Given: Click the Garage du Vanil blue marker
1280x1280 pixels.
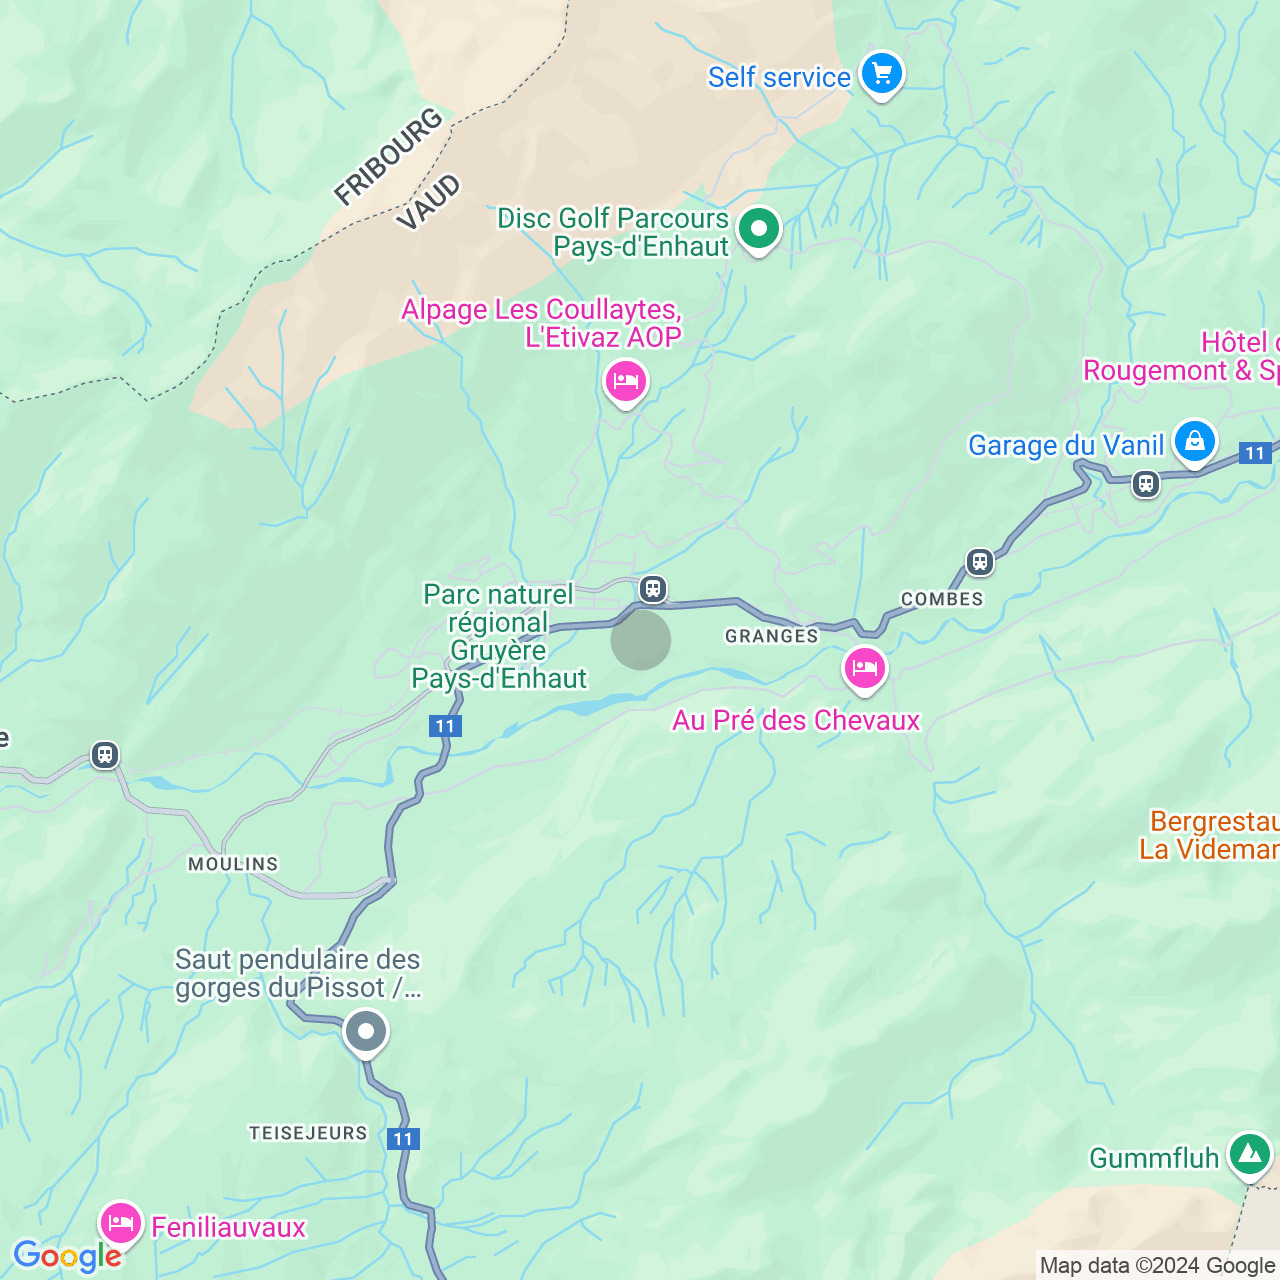Looking at the screenshot, I should [1195, 443].
